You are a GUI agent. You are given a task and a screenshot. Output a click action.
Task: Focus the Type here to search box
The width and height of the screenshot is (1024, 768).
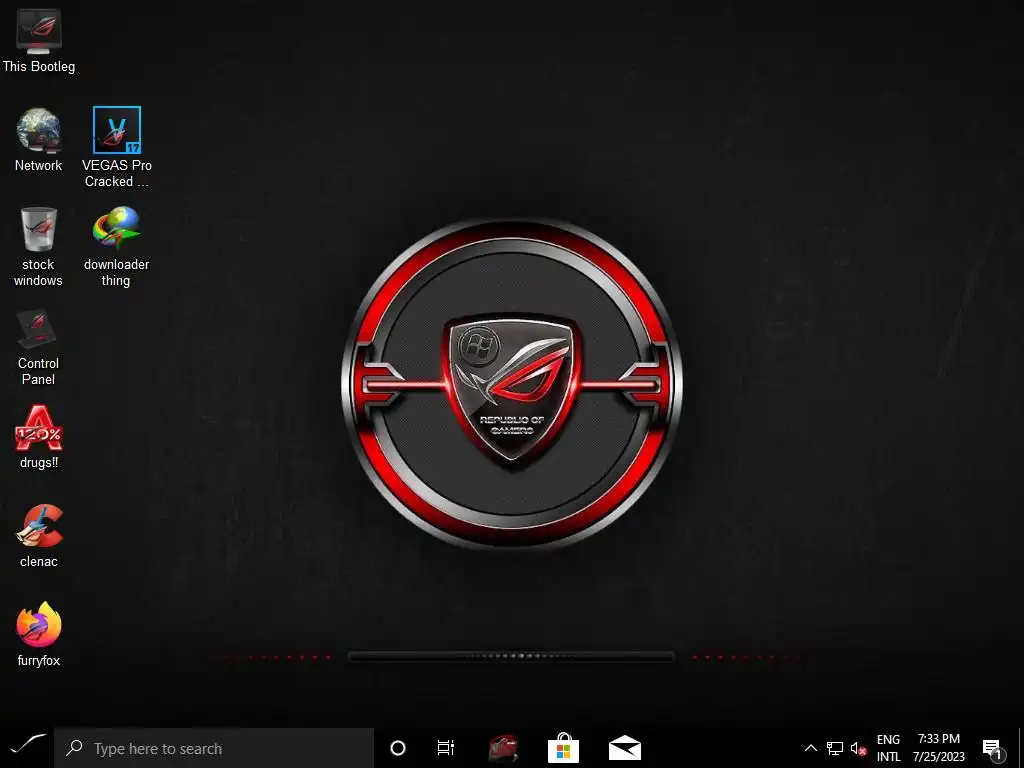coord(214,748)
